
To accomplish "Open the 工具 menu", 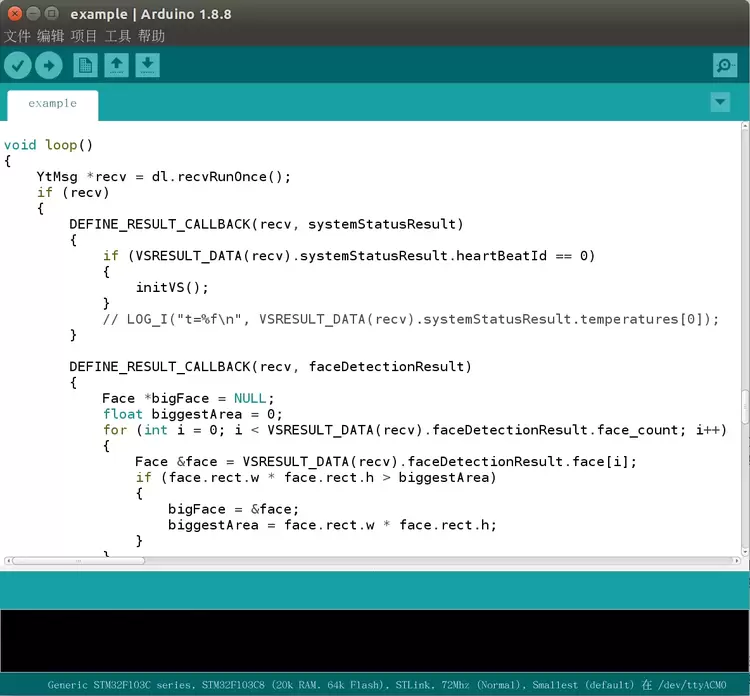I will pyautogui.click(x=118, y=36).
